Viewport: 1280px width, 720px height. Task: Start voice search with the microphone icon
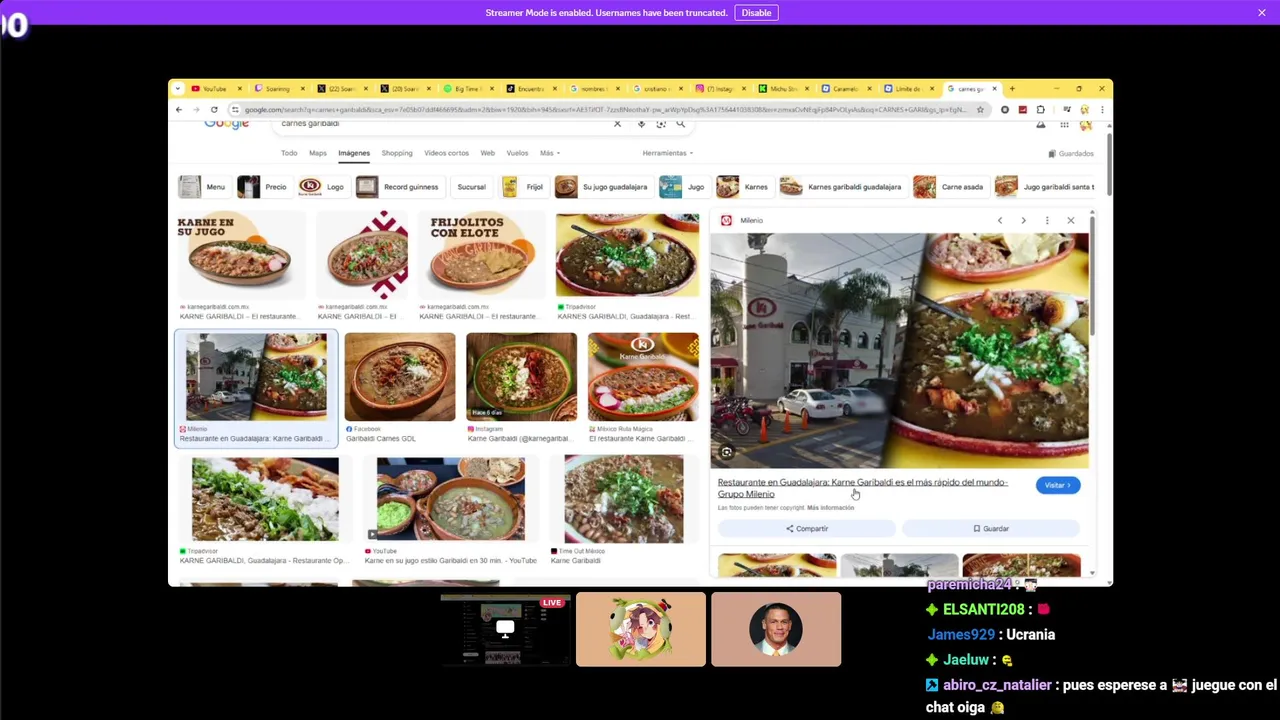[x=641, y=124]
